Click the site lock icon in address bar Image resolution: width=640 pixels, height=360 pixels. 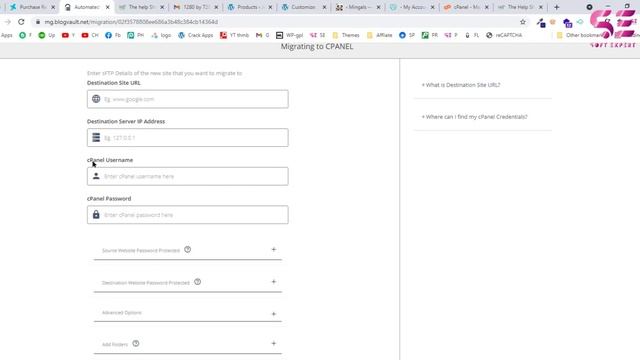point(38,22)
